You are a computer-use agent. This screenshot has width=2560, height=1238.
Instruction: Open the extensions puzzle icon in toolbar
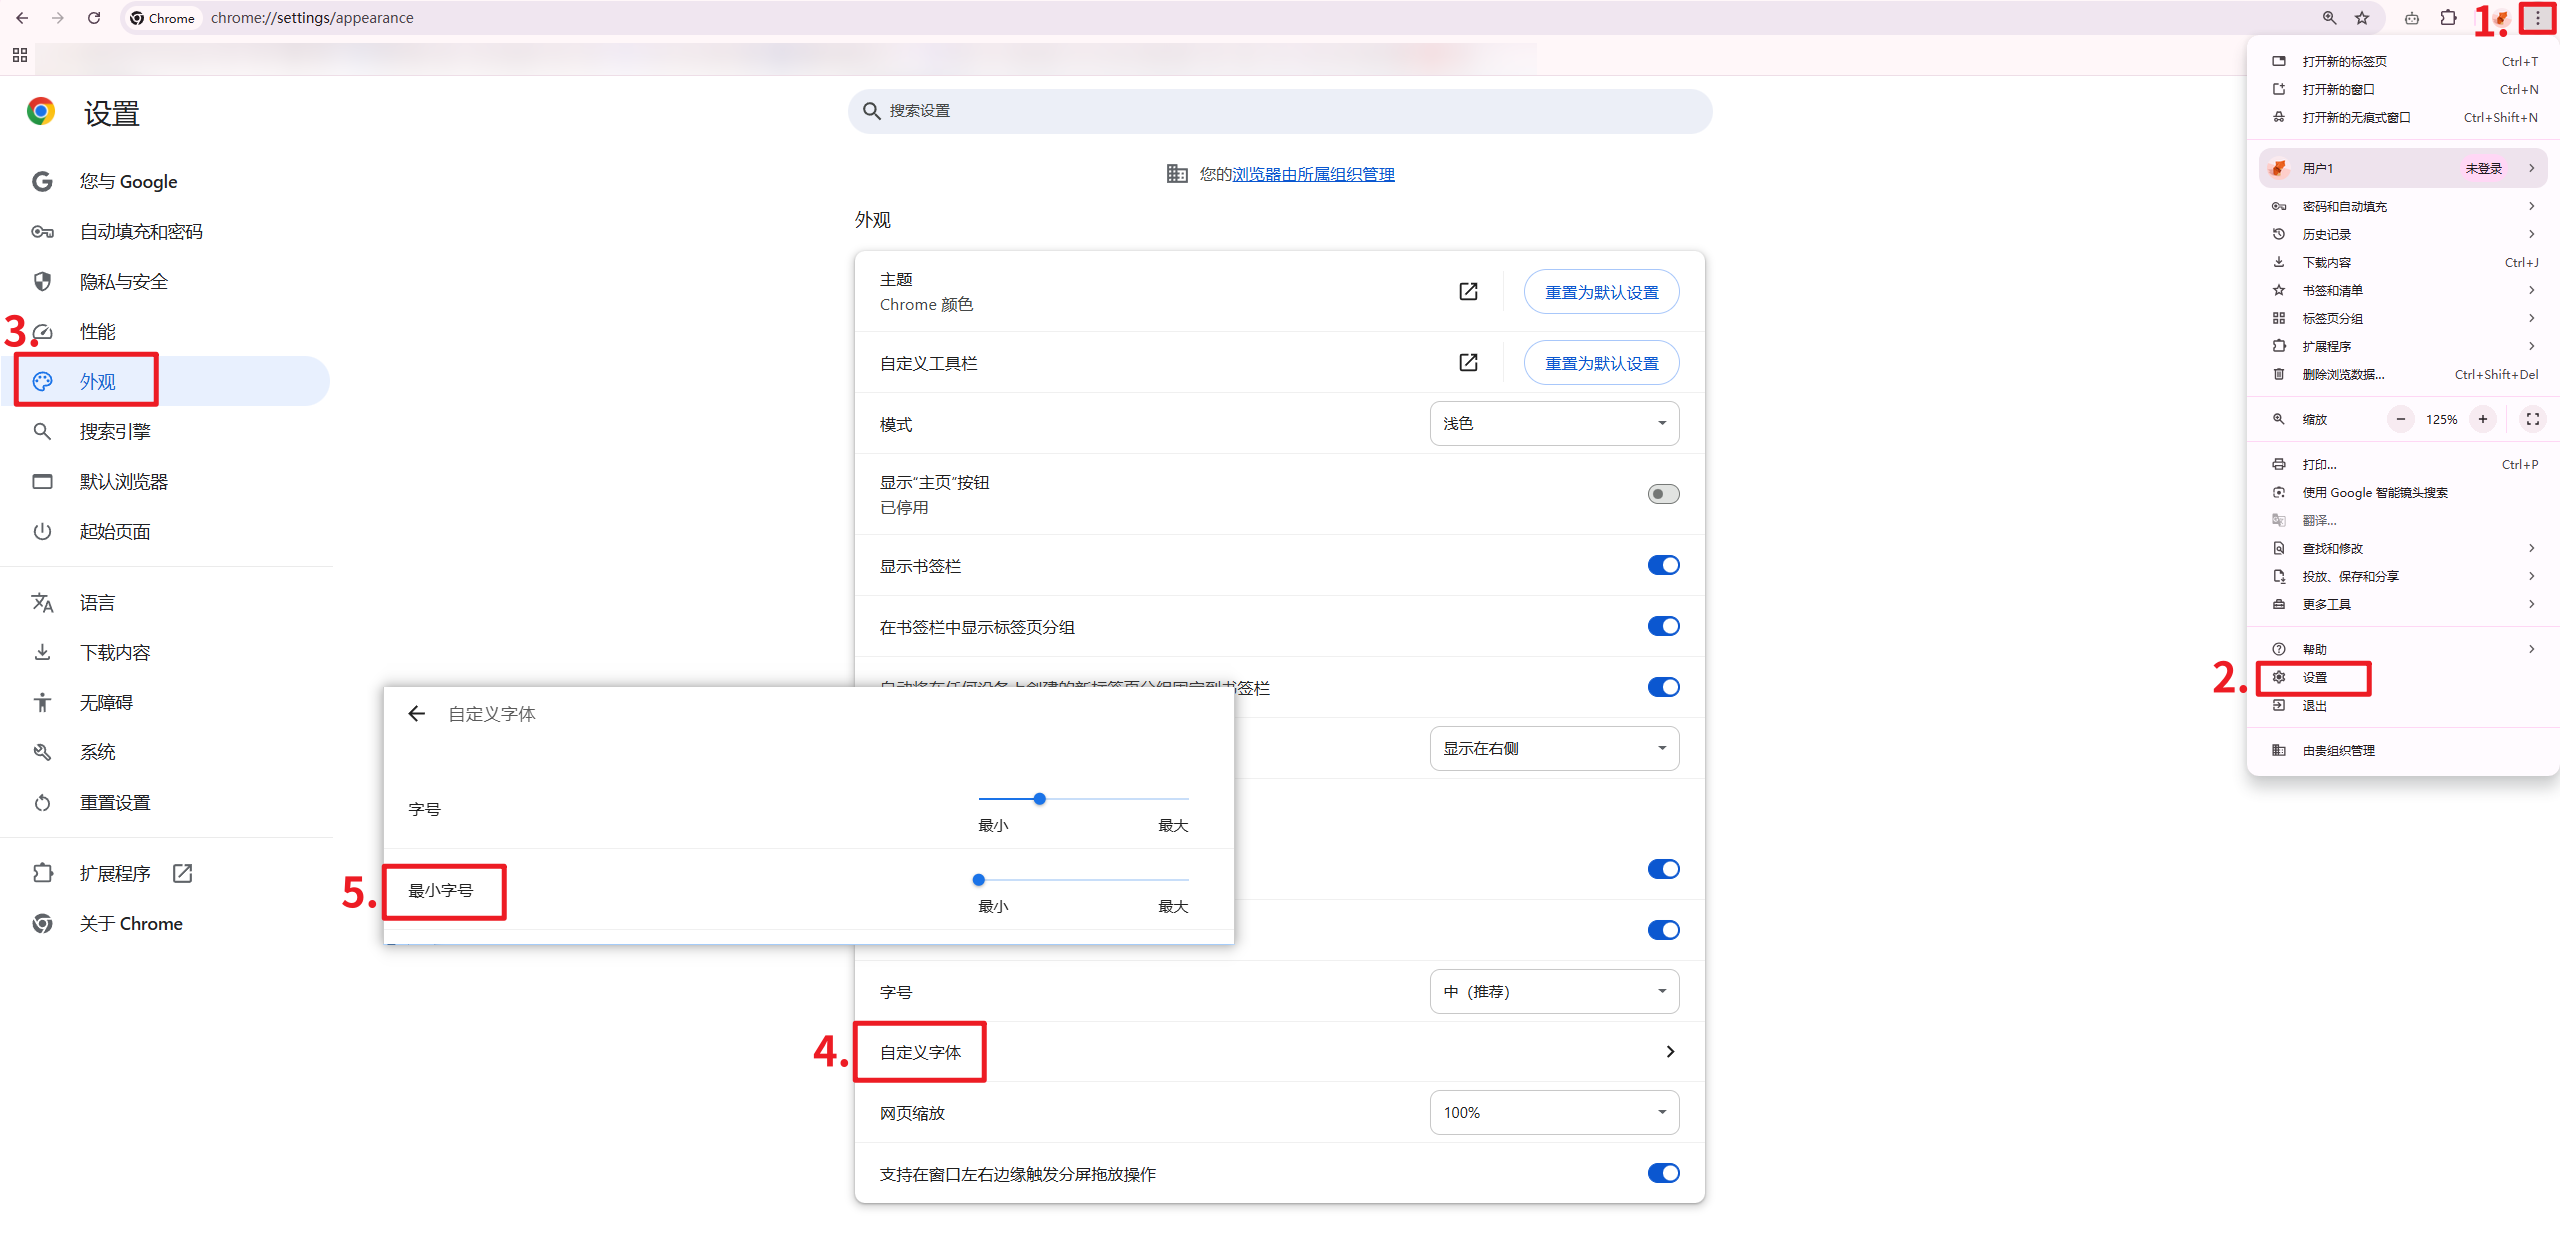(x=2448, y=18)
